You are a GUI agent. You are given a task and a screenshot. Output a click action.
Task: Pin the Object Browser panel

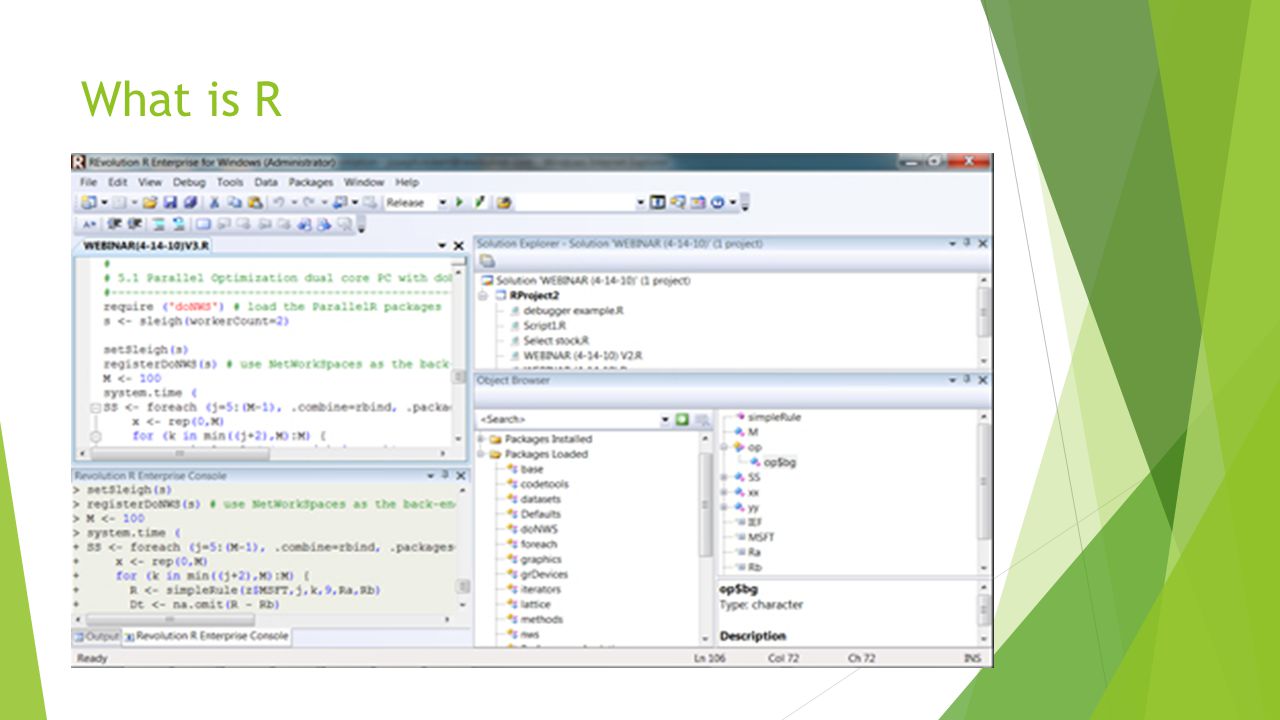coord(967,380)
